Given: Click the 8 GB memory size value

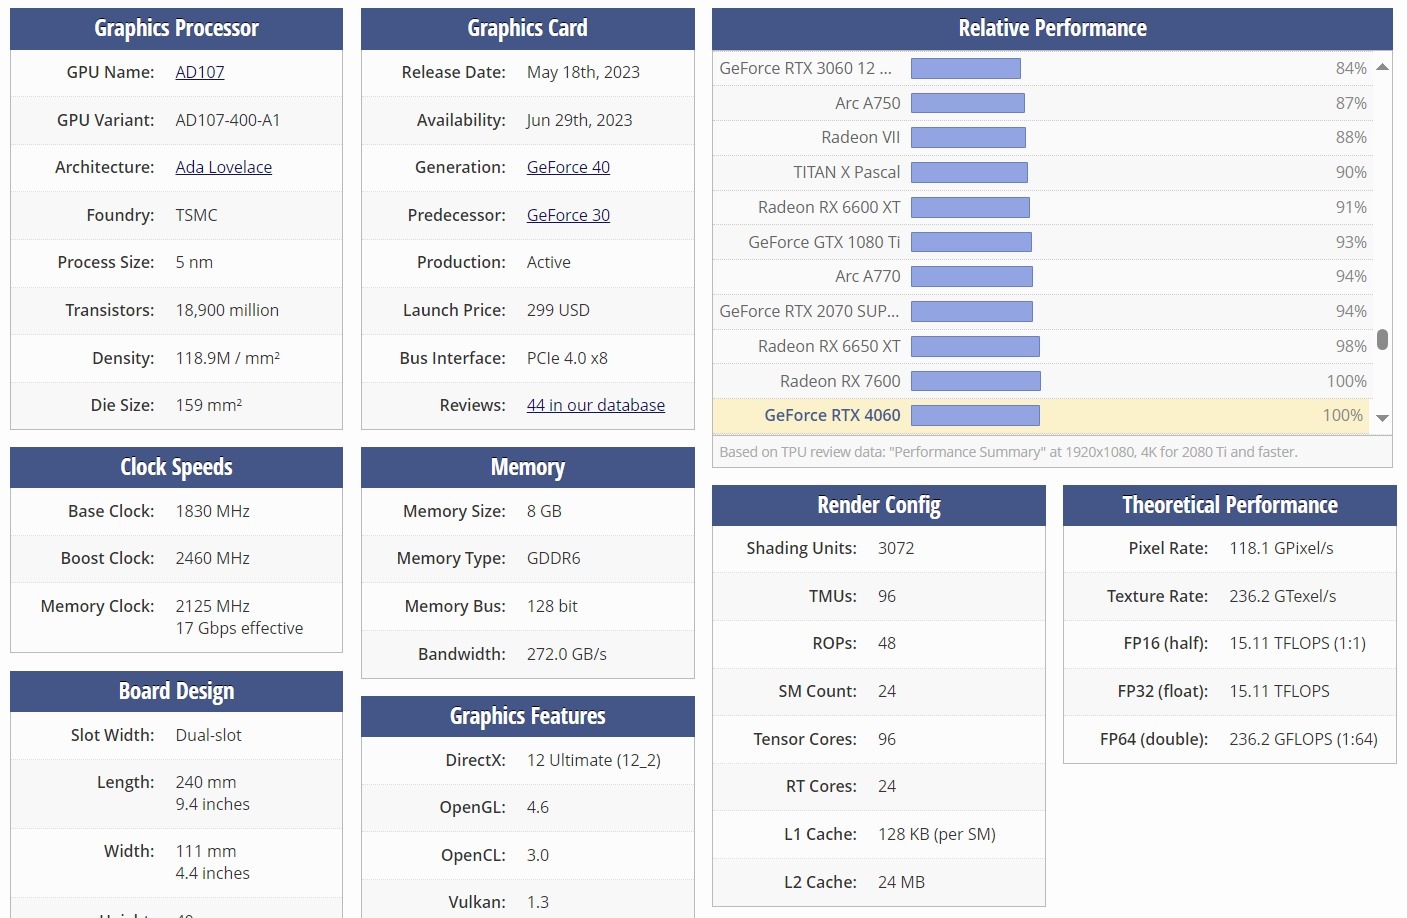Looking at the screenshot, I should point(544,511).
